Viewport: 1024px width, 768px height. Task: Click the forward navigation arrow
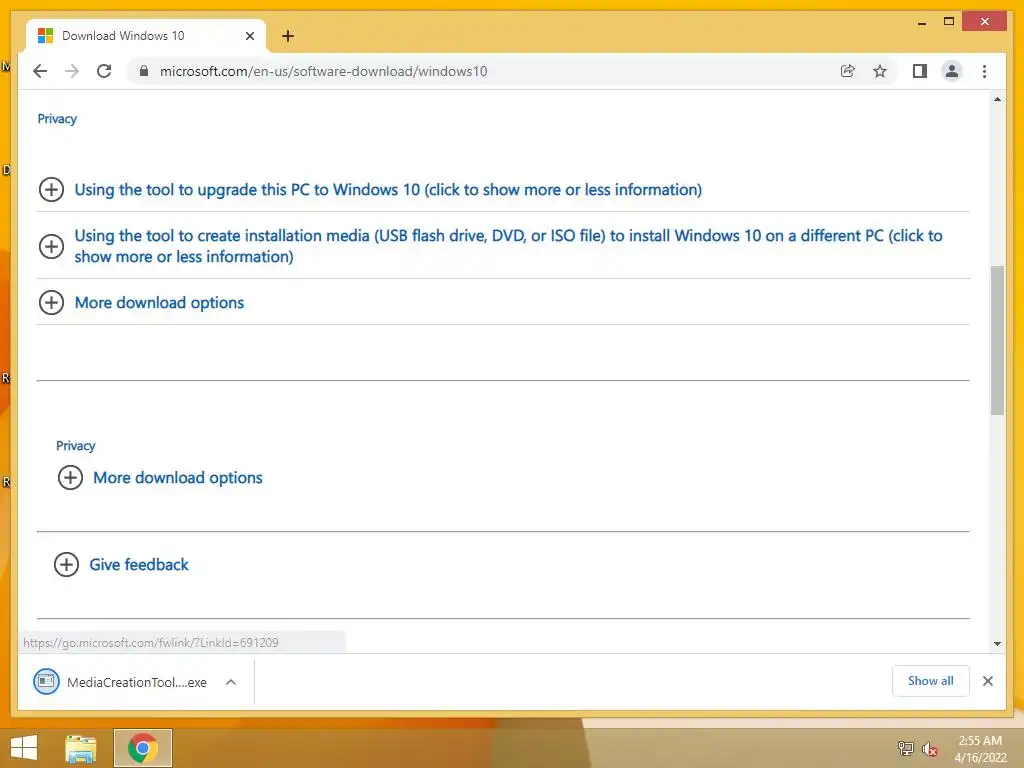pos(72,71)
